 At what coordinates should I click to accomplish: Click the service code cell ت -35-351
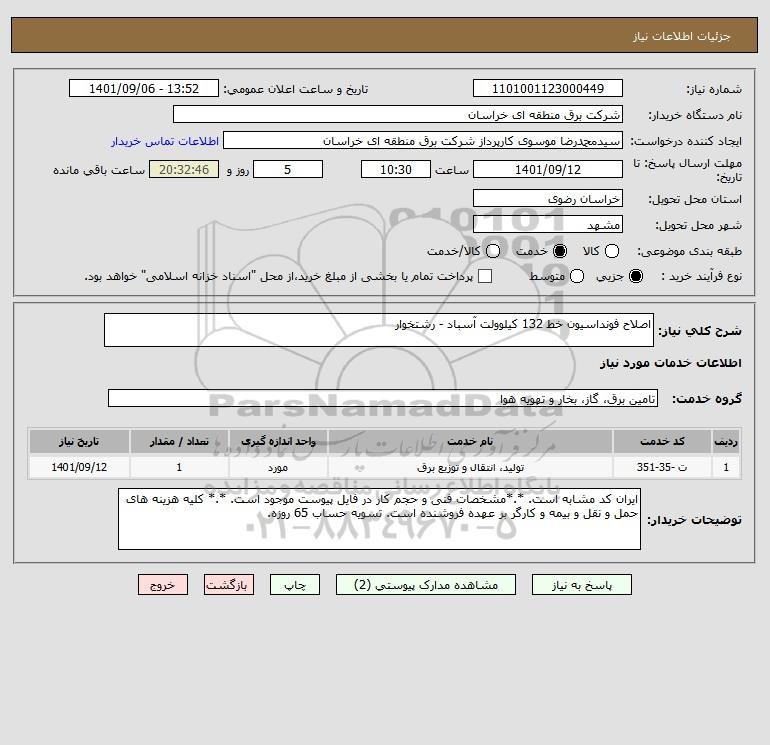pyautogui.click(x=662, y=467)
